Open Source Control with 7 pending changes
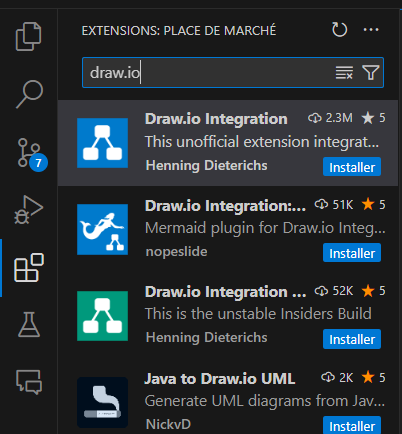The width and height of the screenshot is (402, 434). pos(30,154)
